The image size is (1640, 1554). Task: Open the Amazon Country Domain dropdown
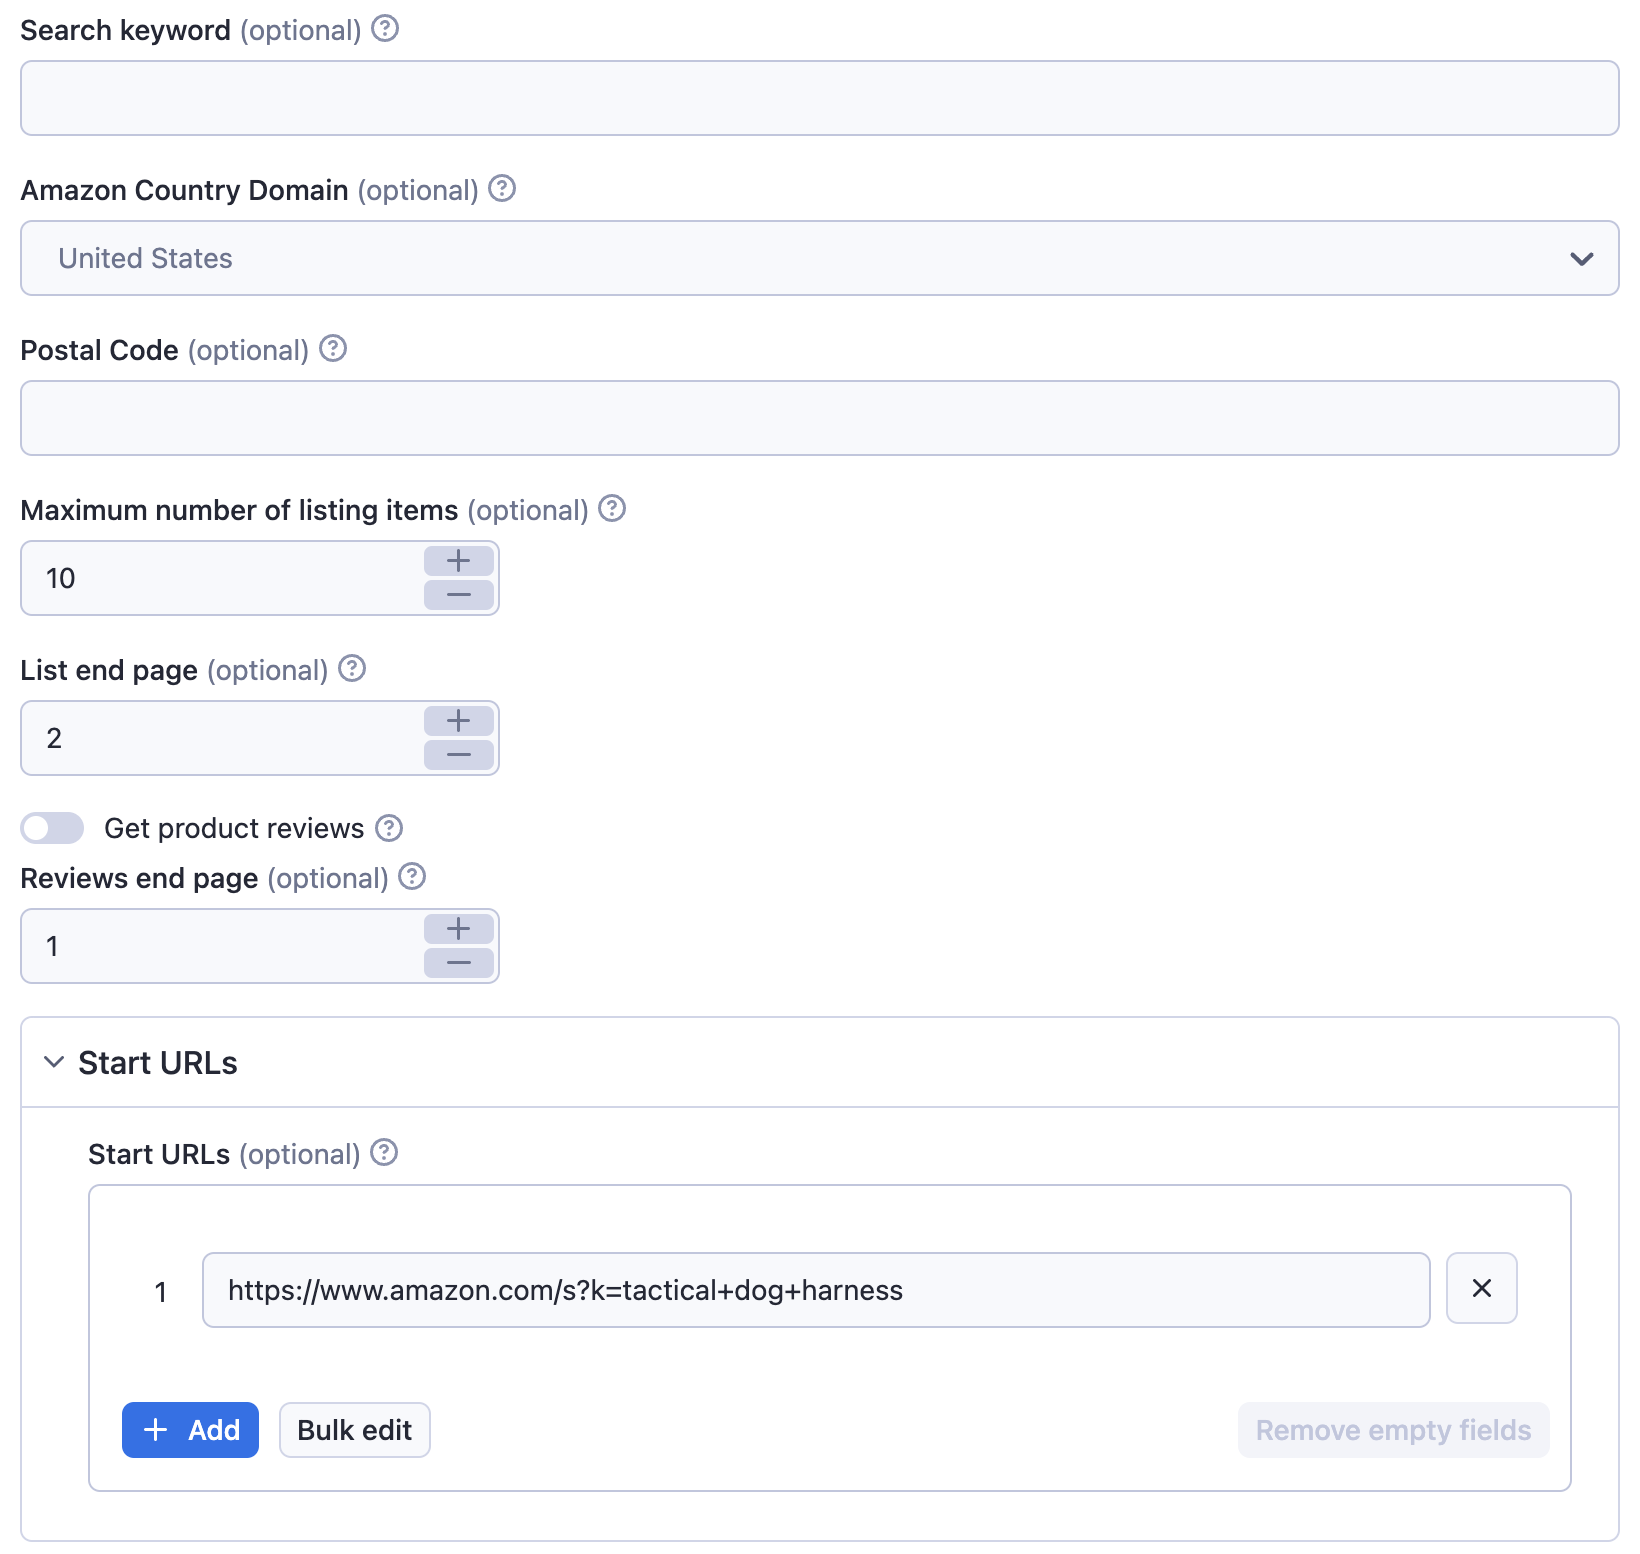(x=819, y=258)
